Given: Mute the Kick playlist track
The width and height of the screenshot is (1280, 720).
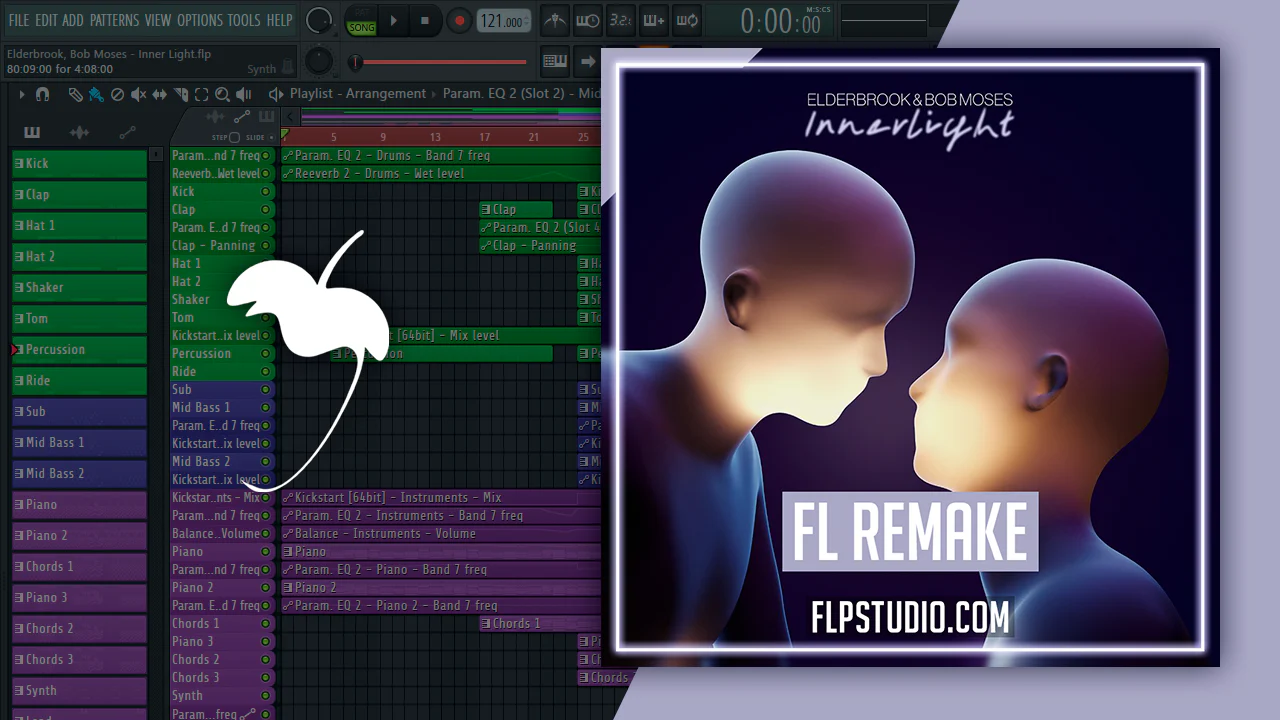Looking at the screenshot, I should [266, 192].
